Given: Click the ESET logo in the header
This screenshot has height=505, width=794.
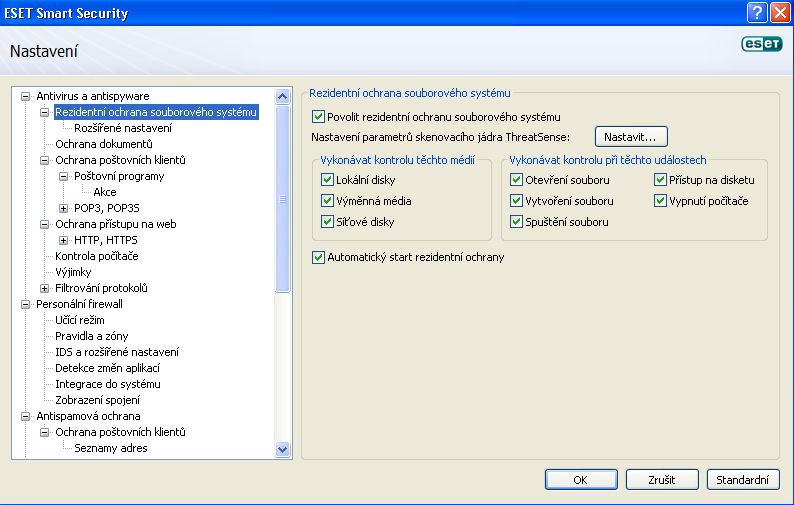Looking at the screenshot, I should (x=762, y=44).
